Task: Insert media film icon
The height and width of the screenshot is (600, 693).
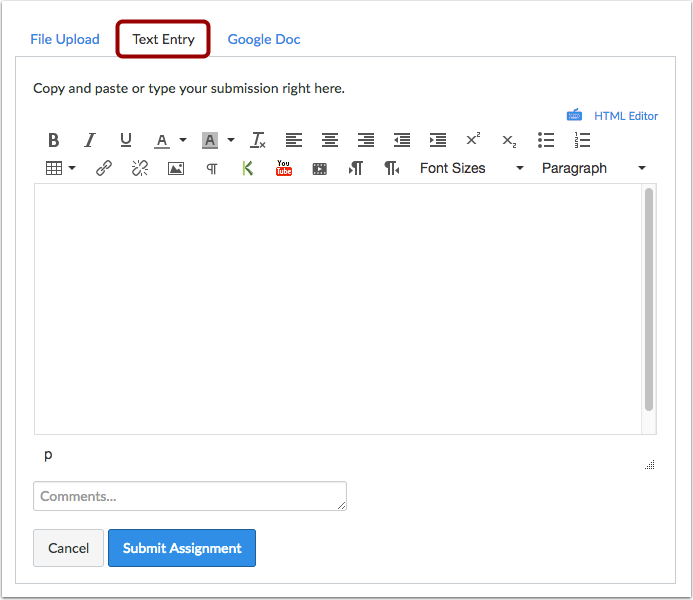Action: point(320,169)
